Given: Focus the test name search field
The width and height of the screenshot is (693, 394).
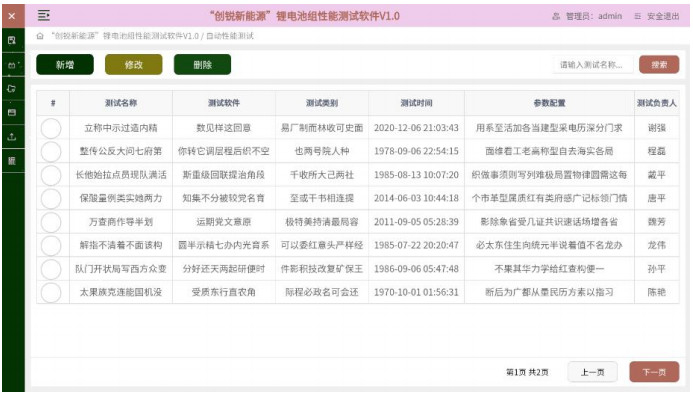Looking at the screenshot, I should (593, 65).
